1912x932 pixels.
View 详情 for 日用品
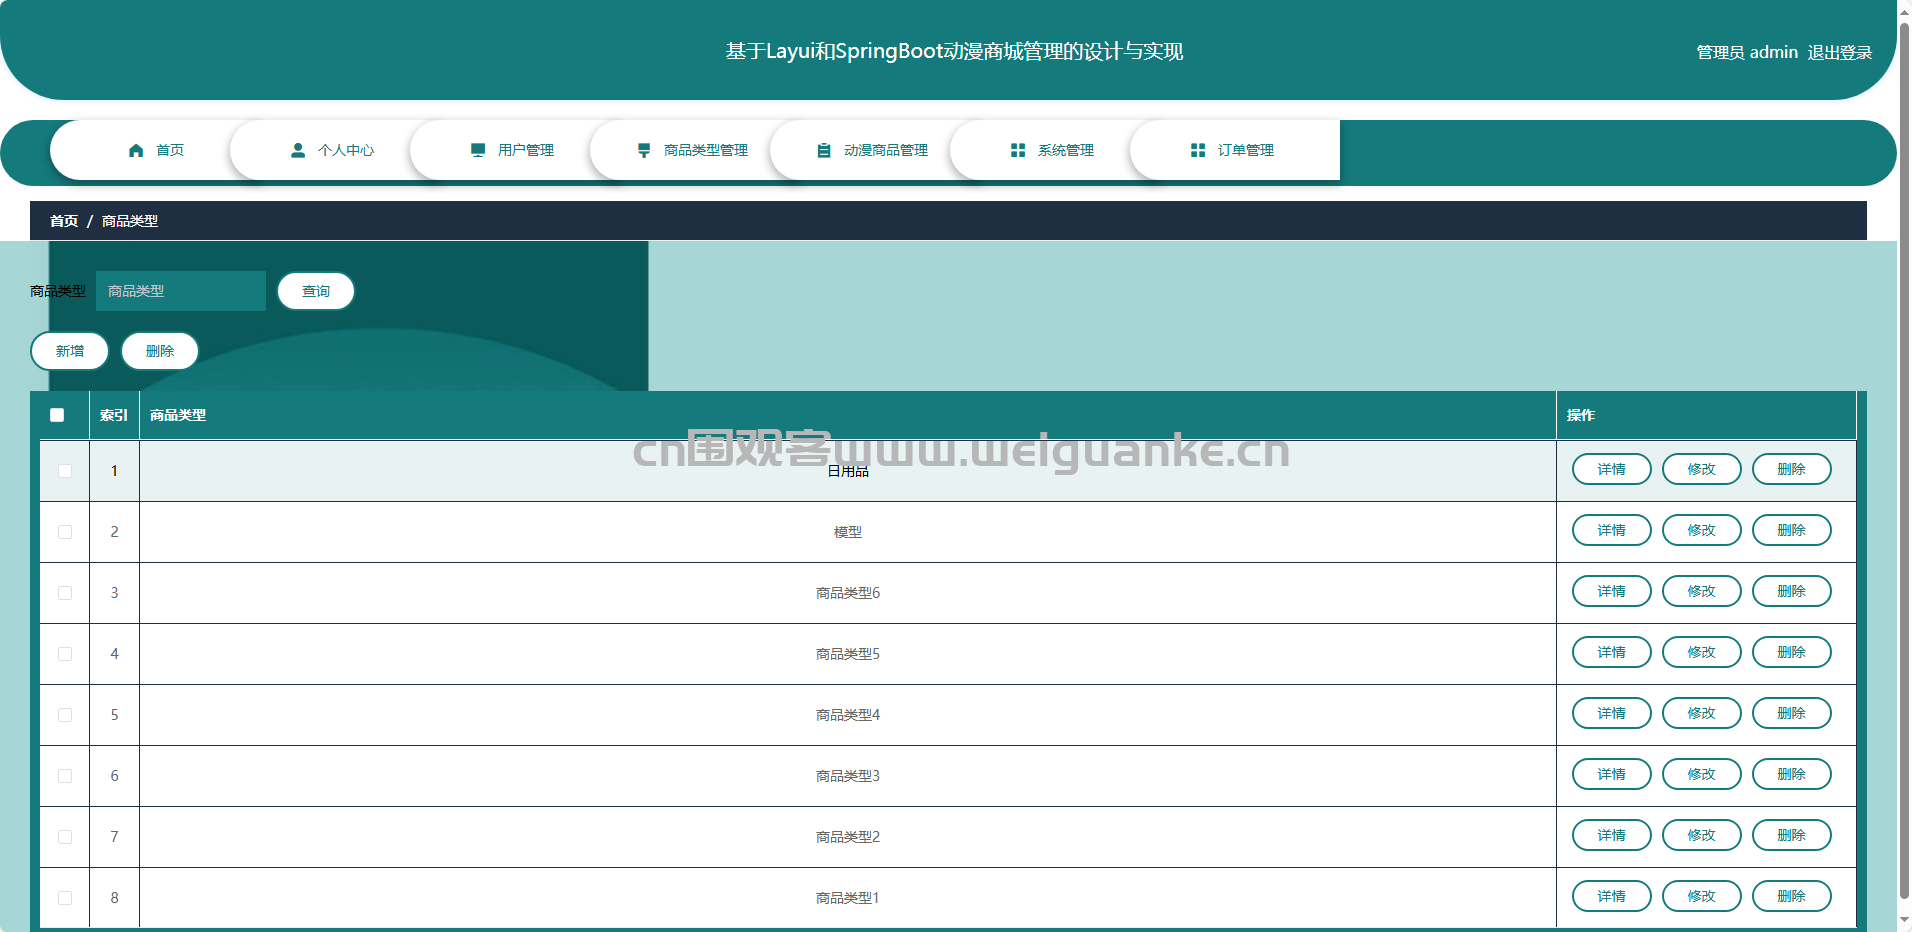1612,469
